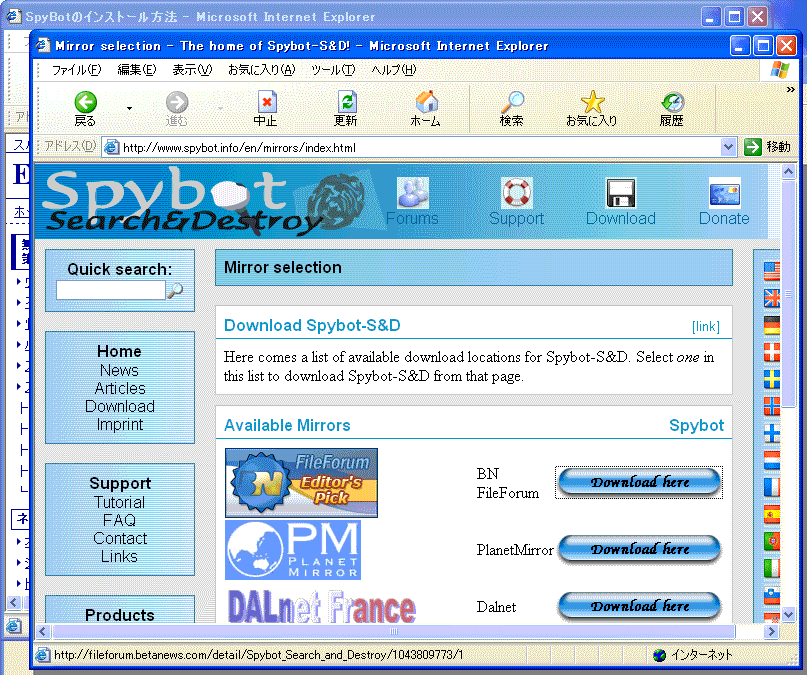Go back with the 戻る toolbar button
Image resolution: width=807 pixels, height=675 pixels.
(85, 109)
